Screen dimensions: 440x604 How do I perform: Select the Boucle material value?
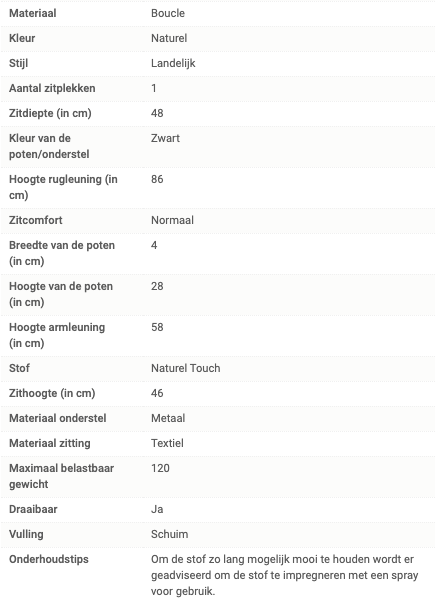[168, 13]
